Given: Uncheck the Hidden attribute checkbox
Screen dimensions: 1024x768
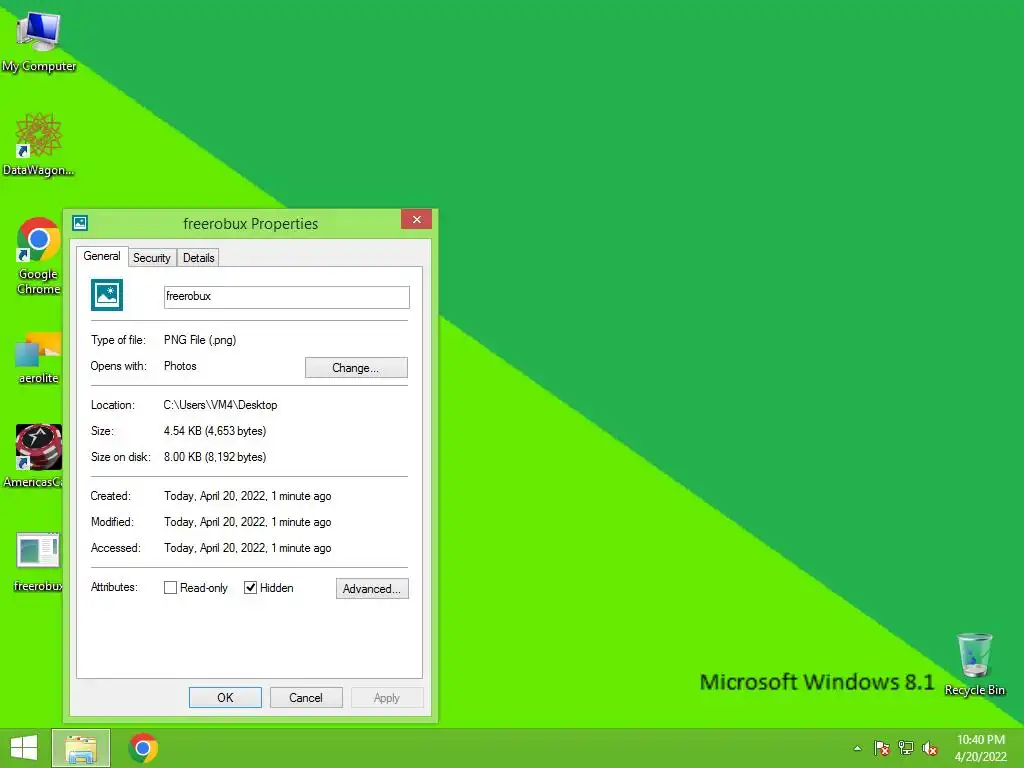Looking at the screenshot, I should tap(250, 588).
